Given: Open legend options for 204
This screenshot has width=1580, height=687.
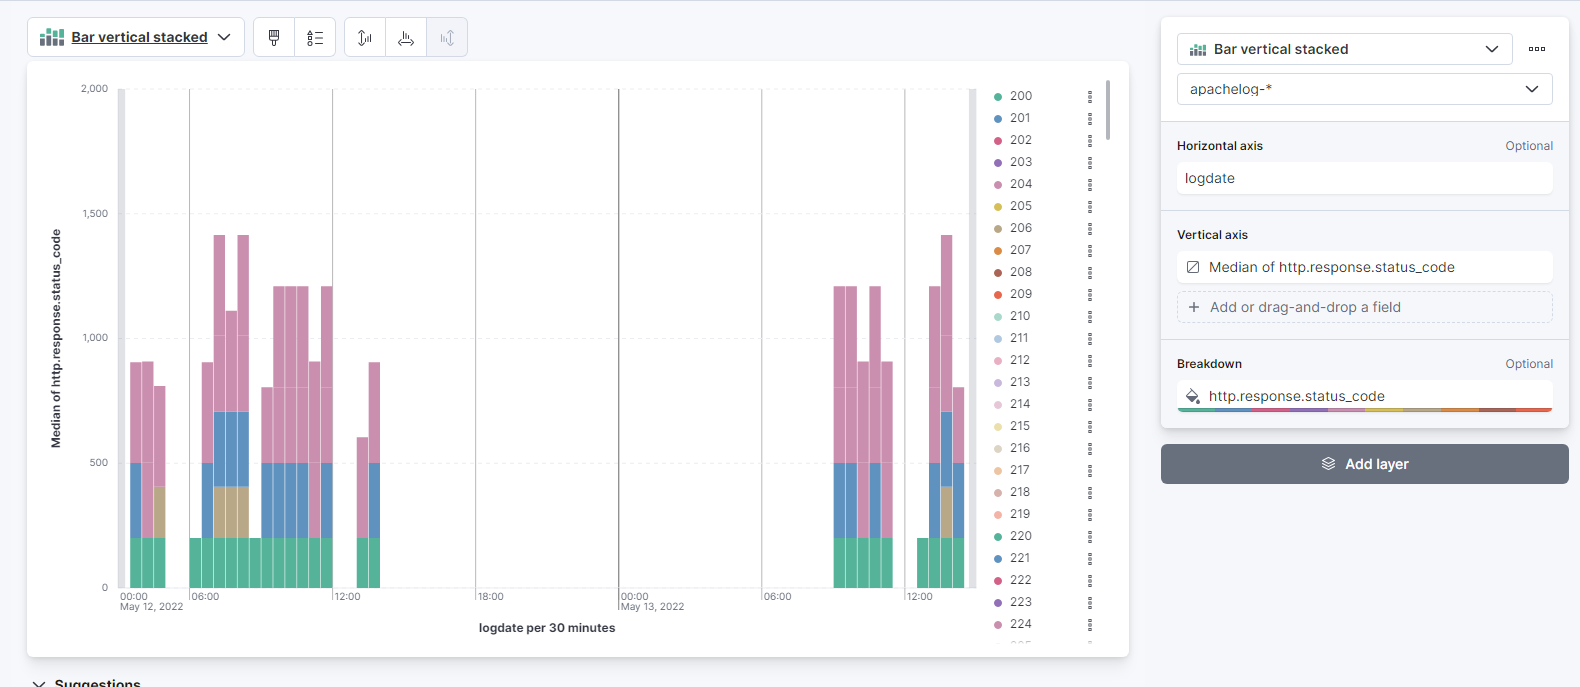Looking at the screenshot, I should [1090, 185].
